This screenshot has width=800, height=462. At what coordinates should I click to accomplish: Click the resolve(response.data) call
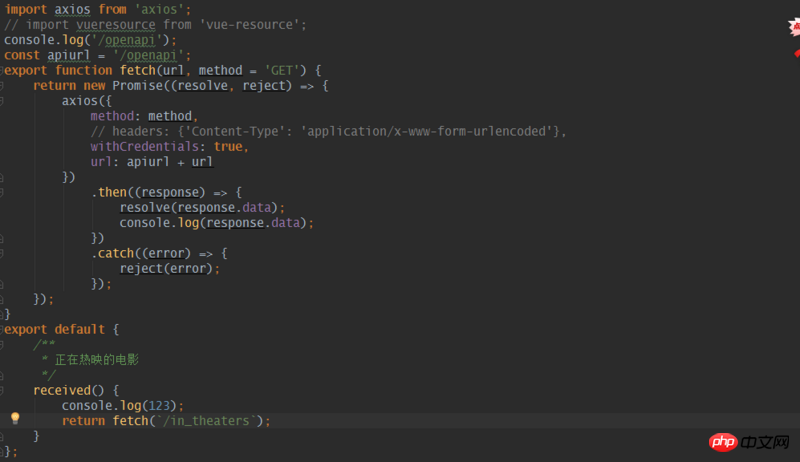(x=199, y=208)
